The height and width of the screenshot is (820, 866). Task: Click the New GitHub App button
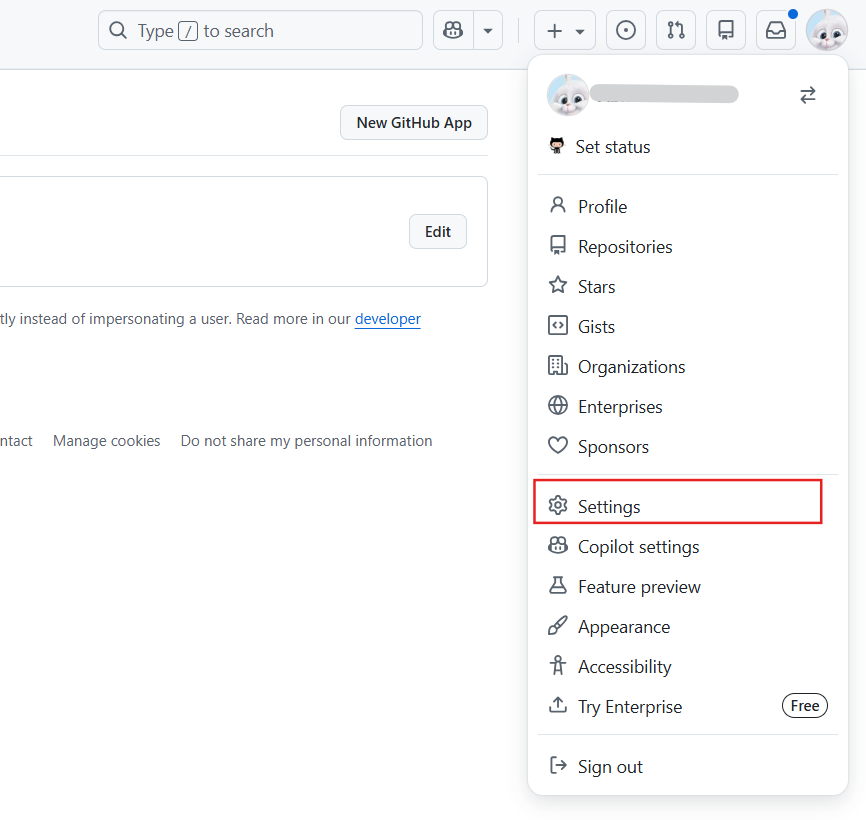(414, 123)
